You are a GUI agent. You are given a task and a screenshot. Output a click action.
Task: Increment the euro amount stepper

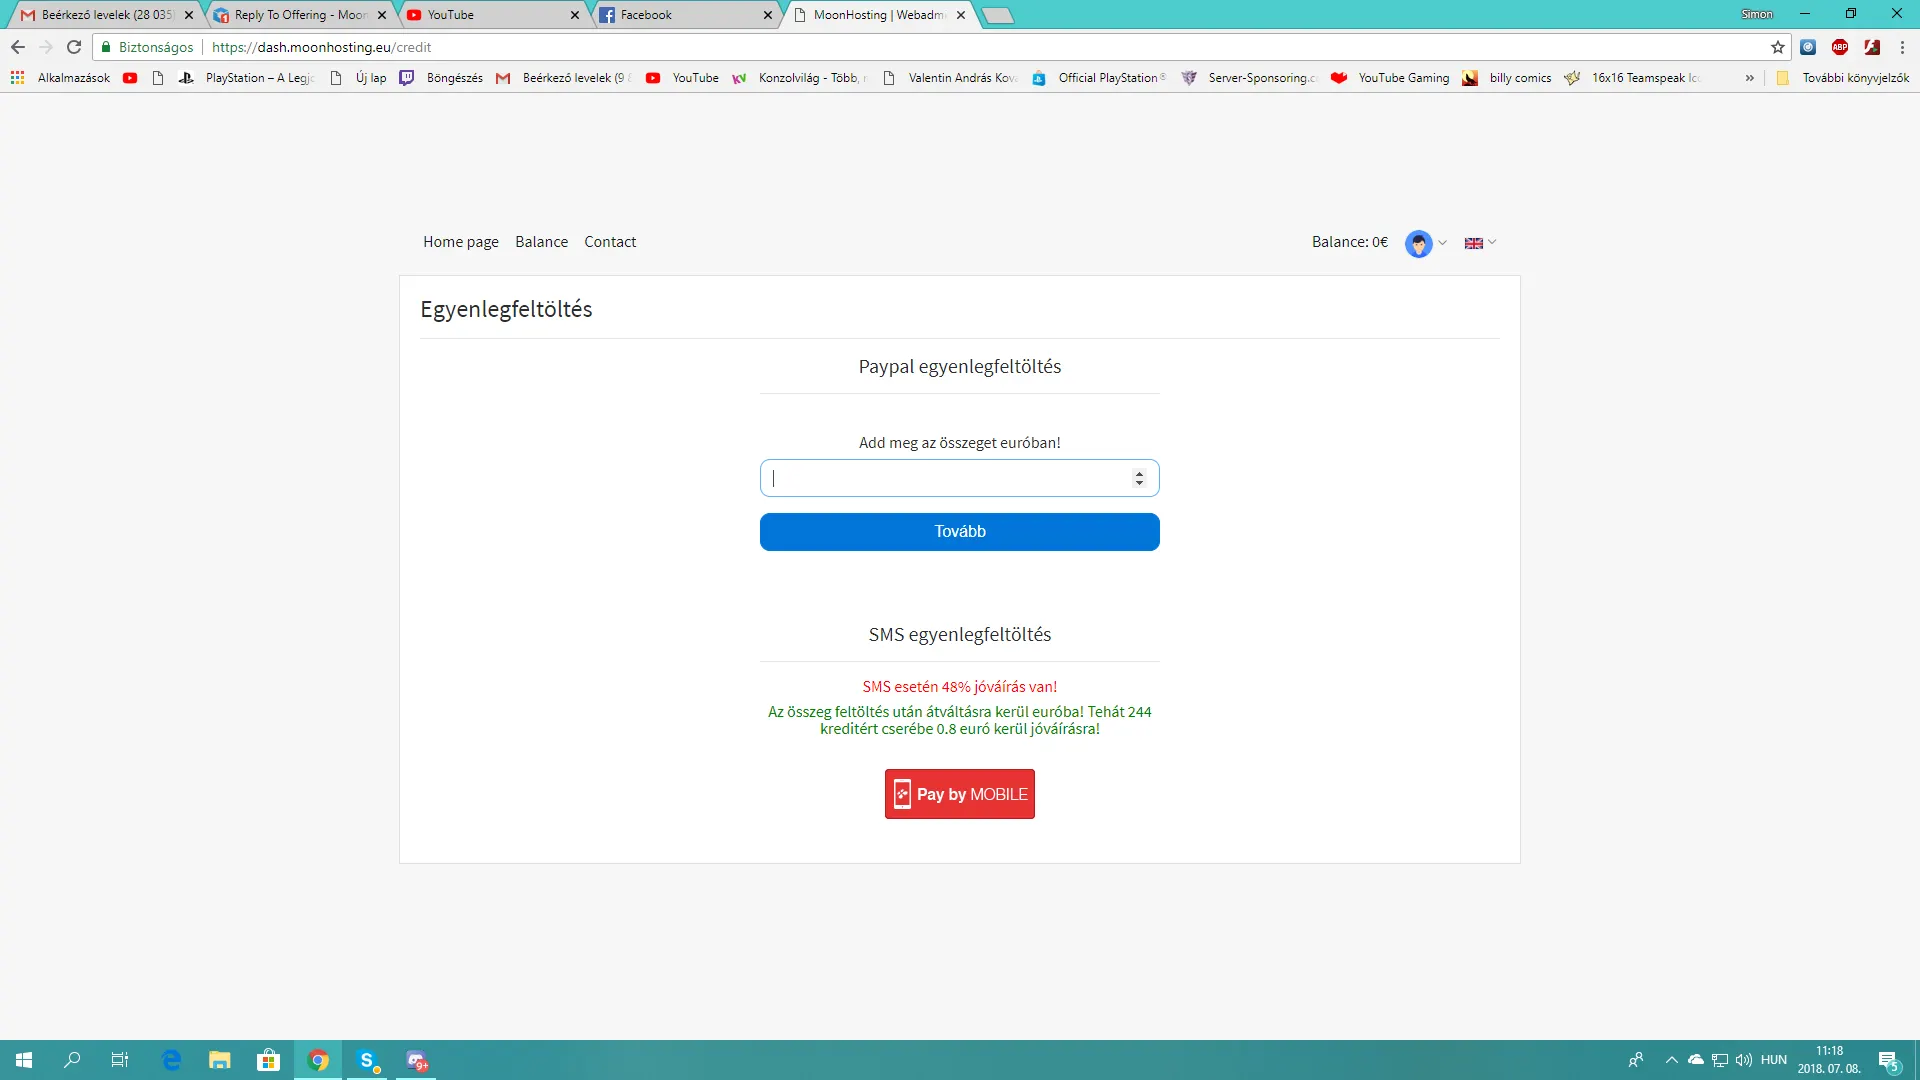1139,473
